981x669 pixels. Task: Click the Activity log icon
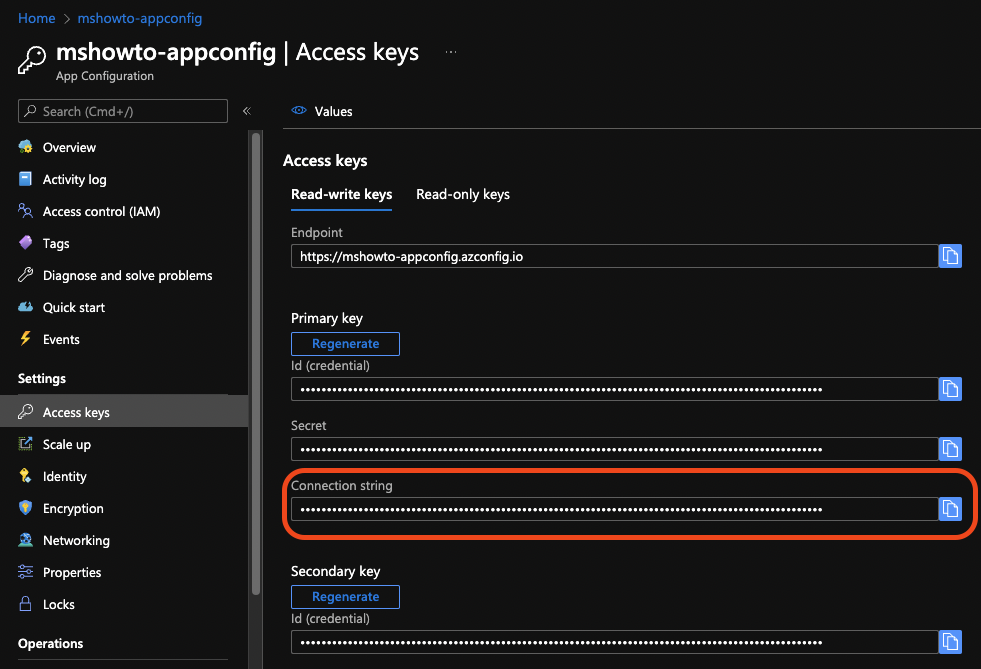point(26,179)
